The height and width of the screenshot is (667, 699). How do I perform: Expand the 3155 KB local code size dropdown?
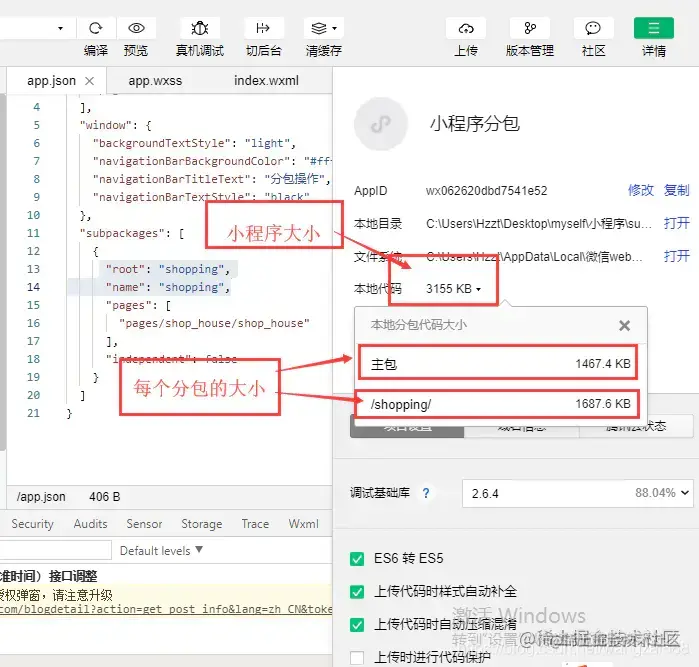click(453, 289)
